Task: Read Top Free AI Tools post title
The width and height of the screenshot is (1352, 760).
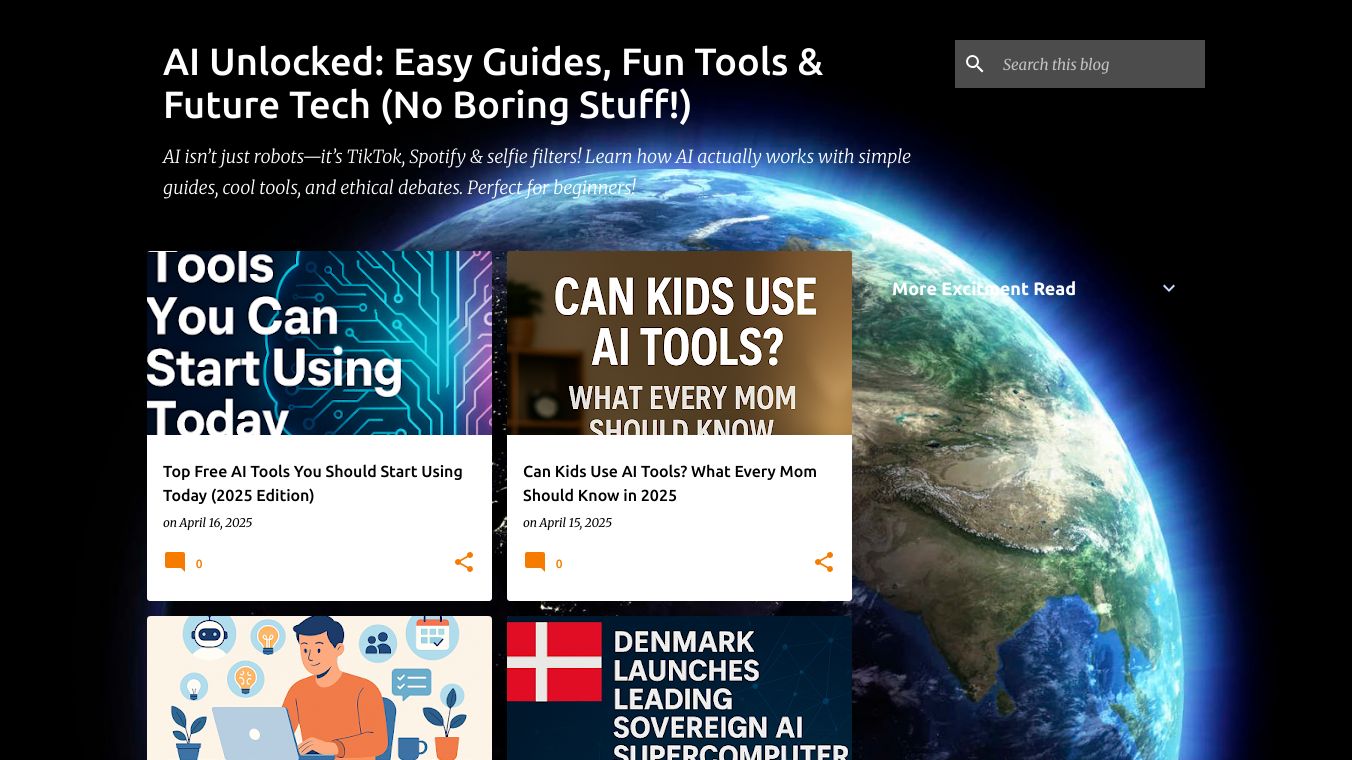Action: click(313, 483)
